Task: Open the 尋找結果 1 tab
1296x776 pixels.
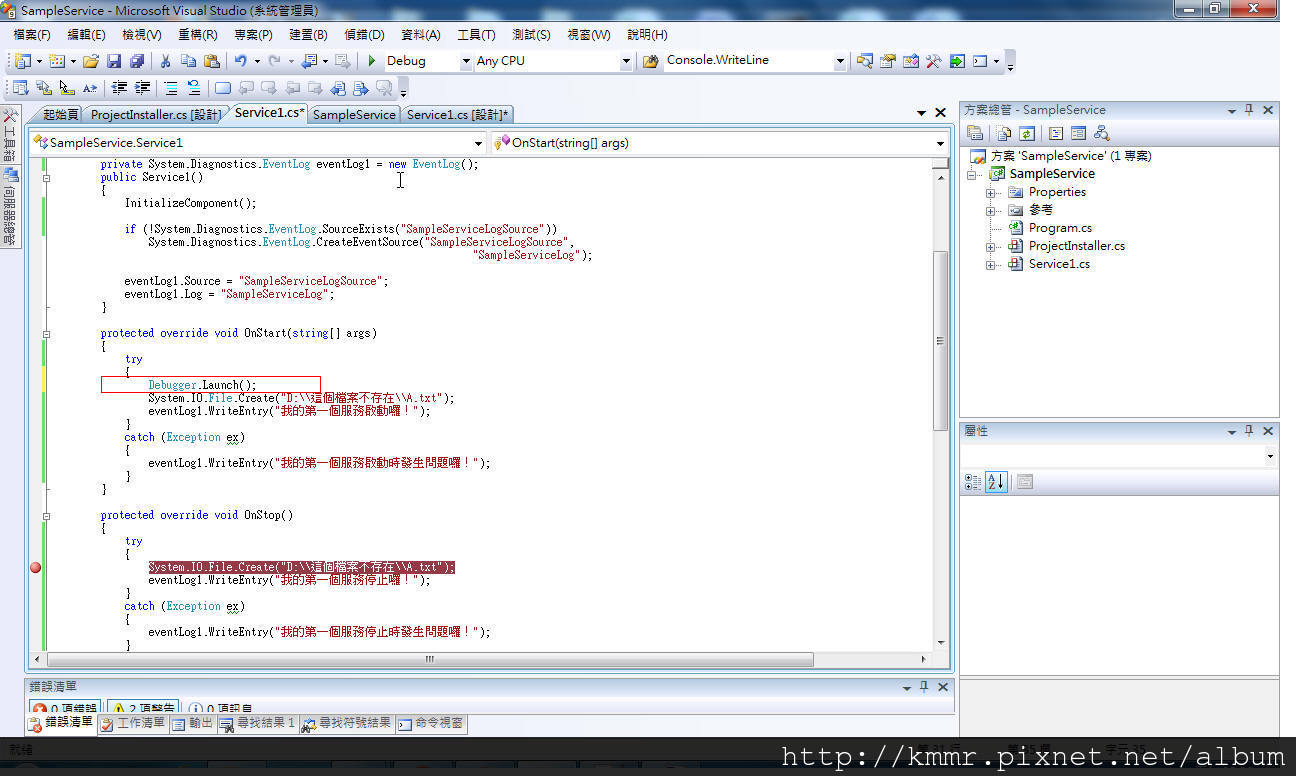Action: [258, 723]
